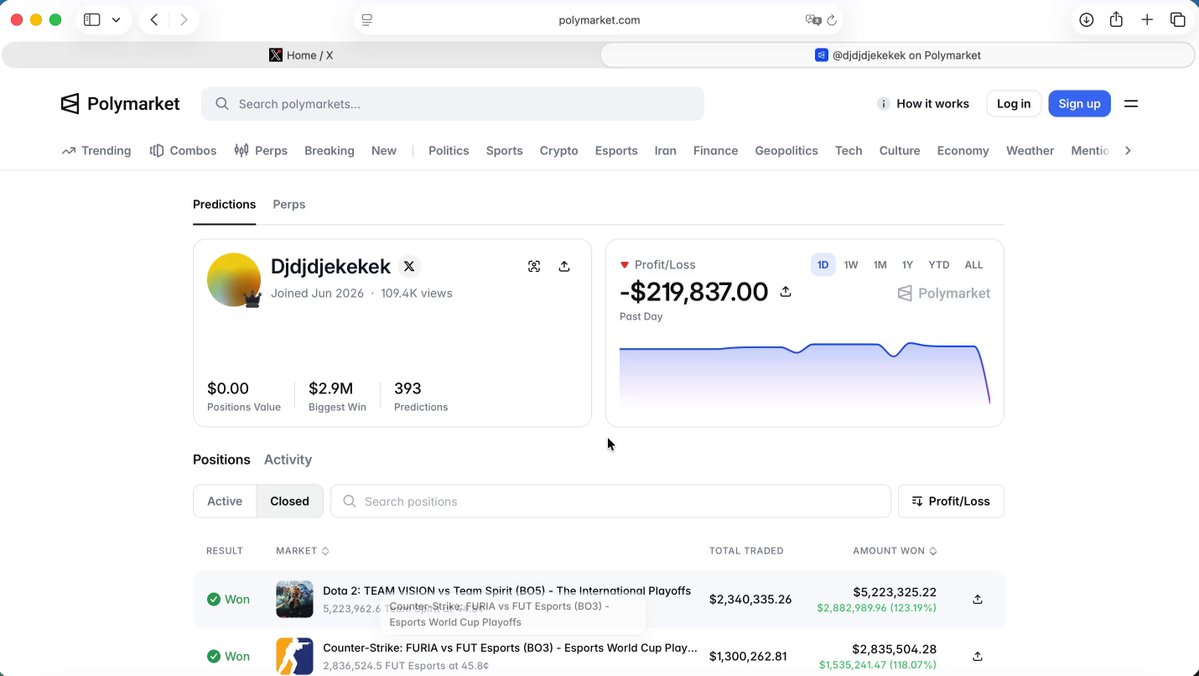
Task: Open the Profit/Loss sort dropdown
Action: 950,502
